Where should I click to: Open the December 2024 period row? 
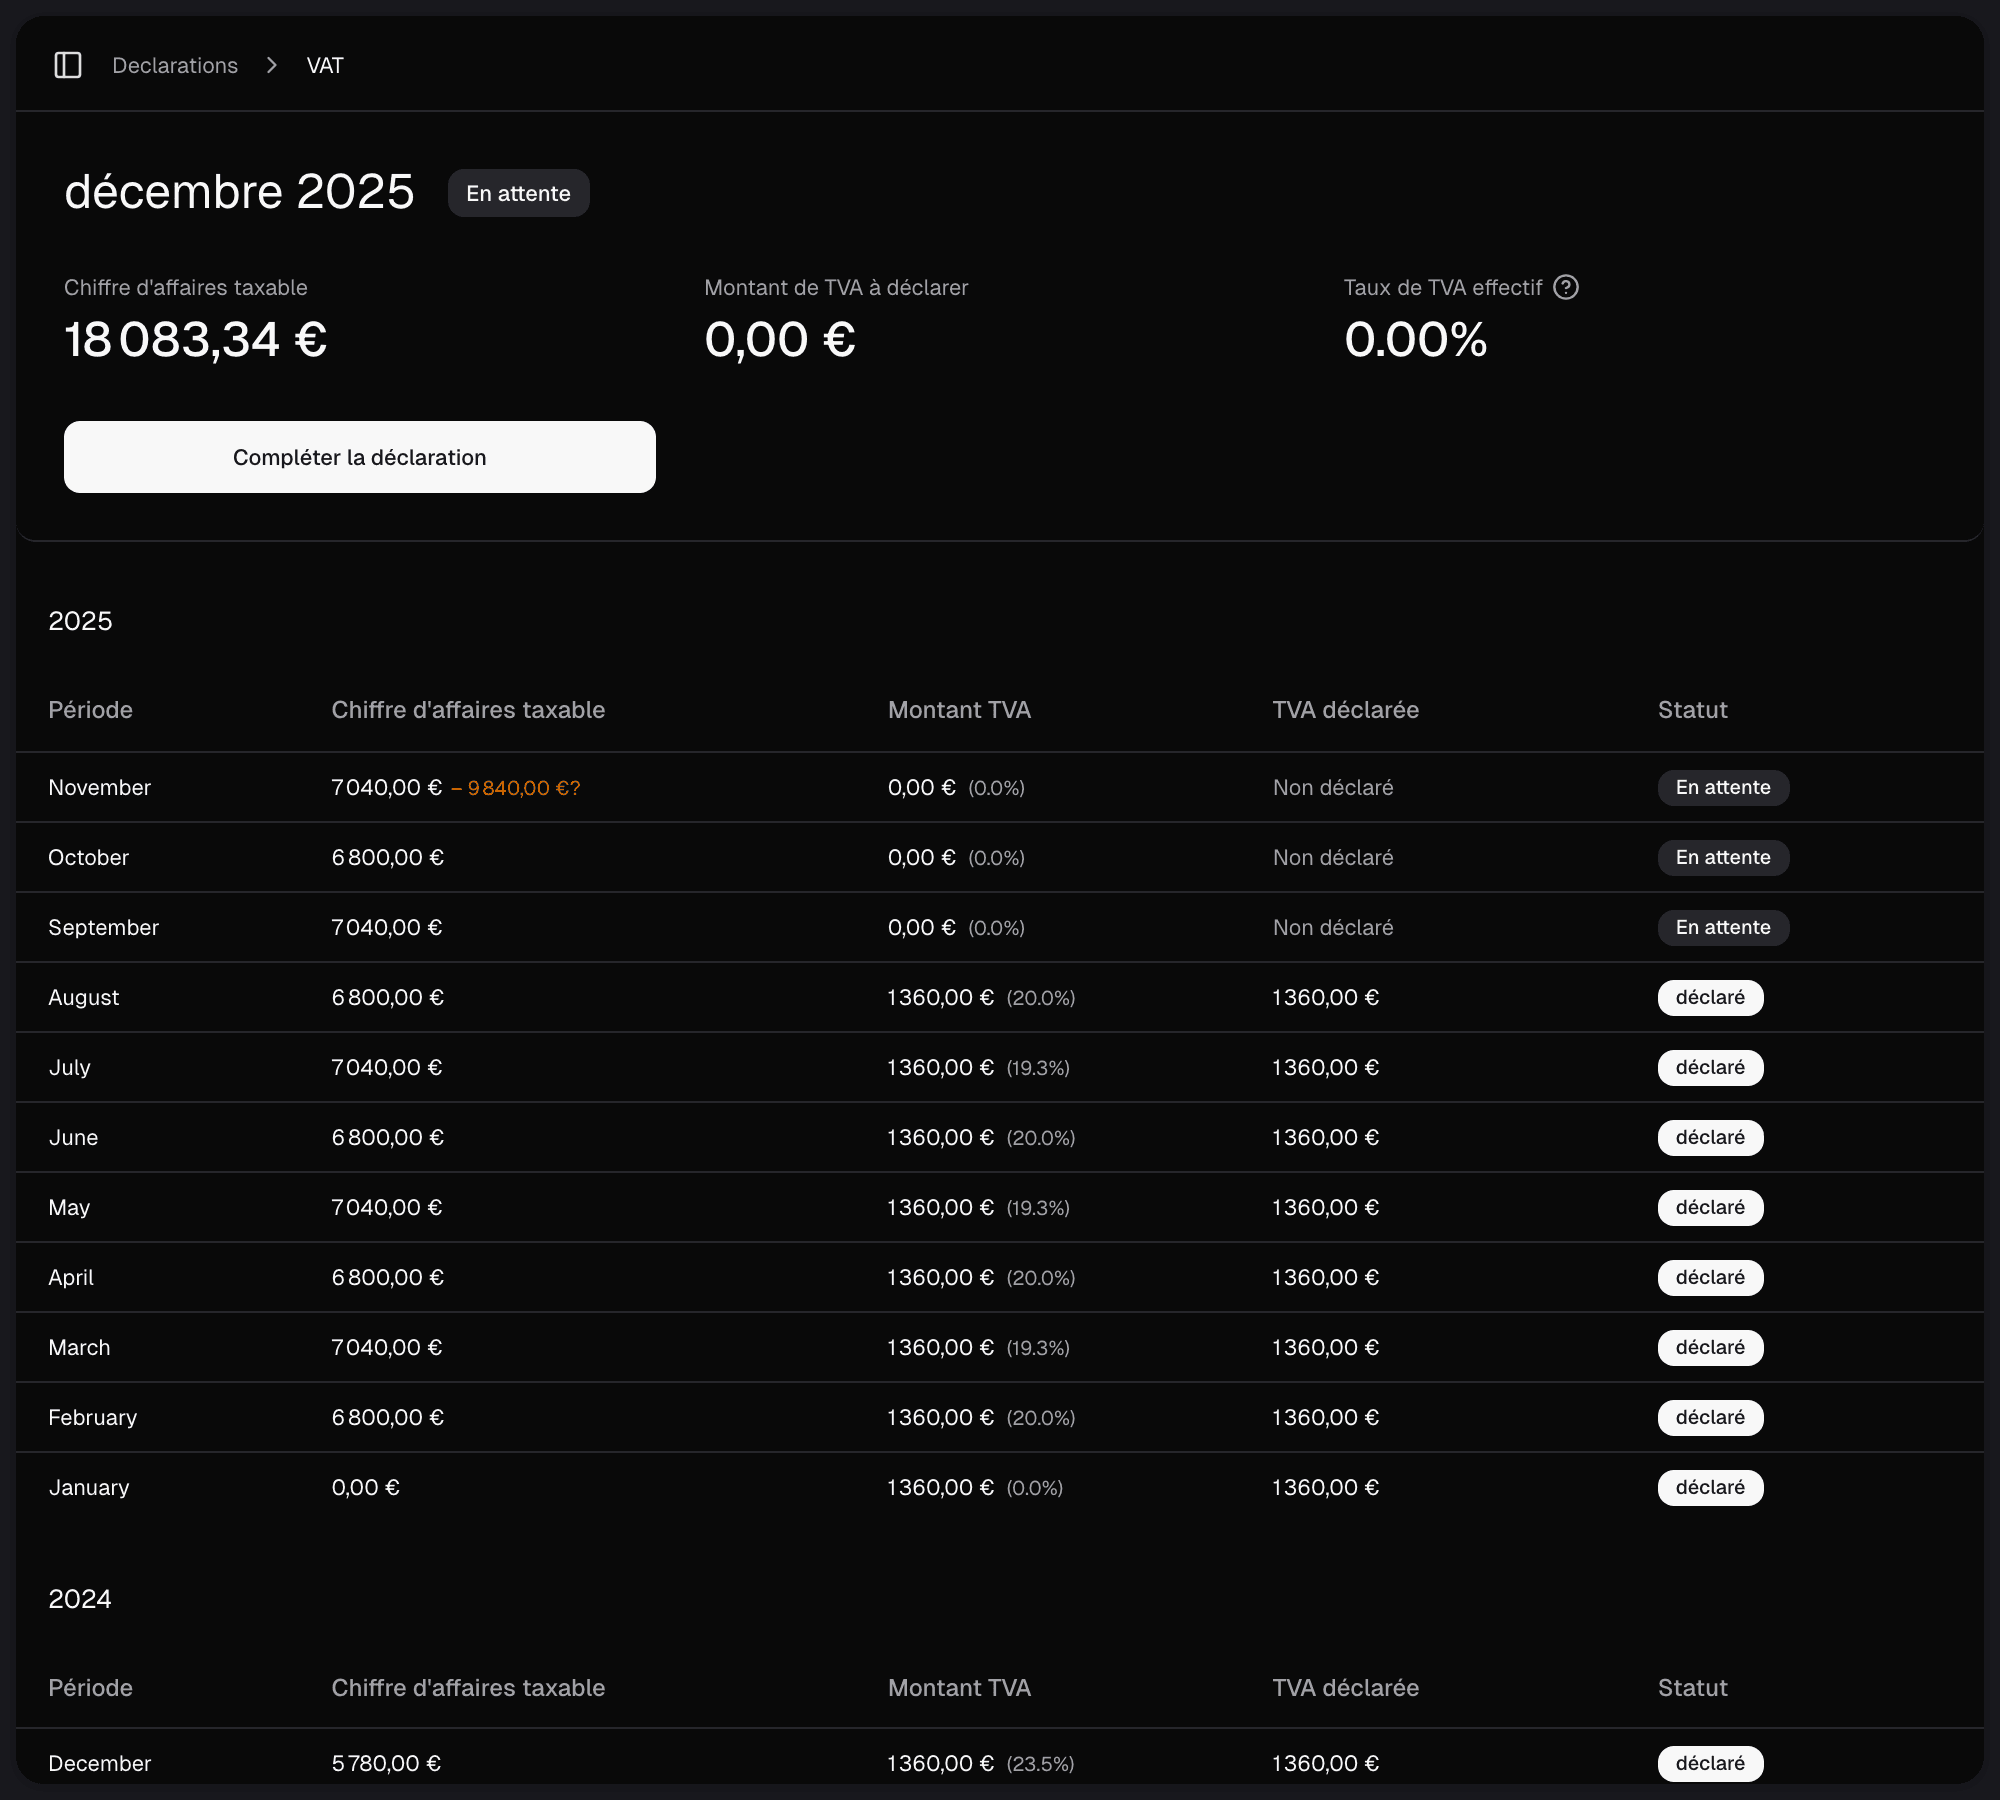click(x=99, y=1763)
